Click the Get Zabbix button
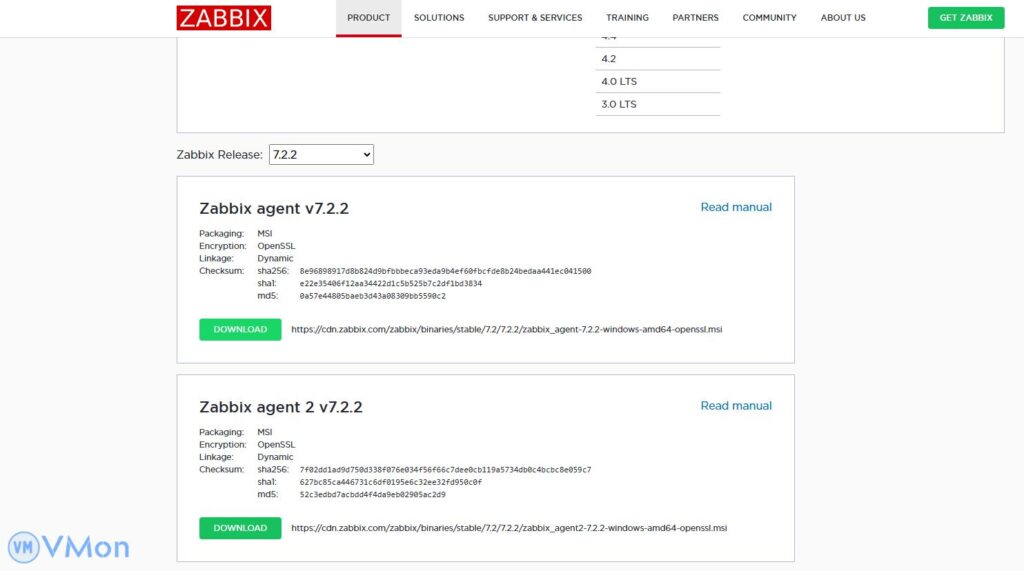The image size is (1024, 571). coord(966,18)
